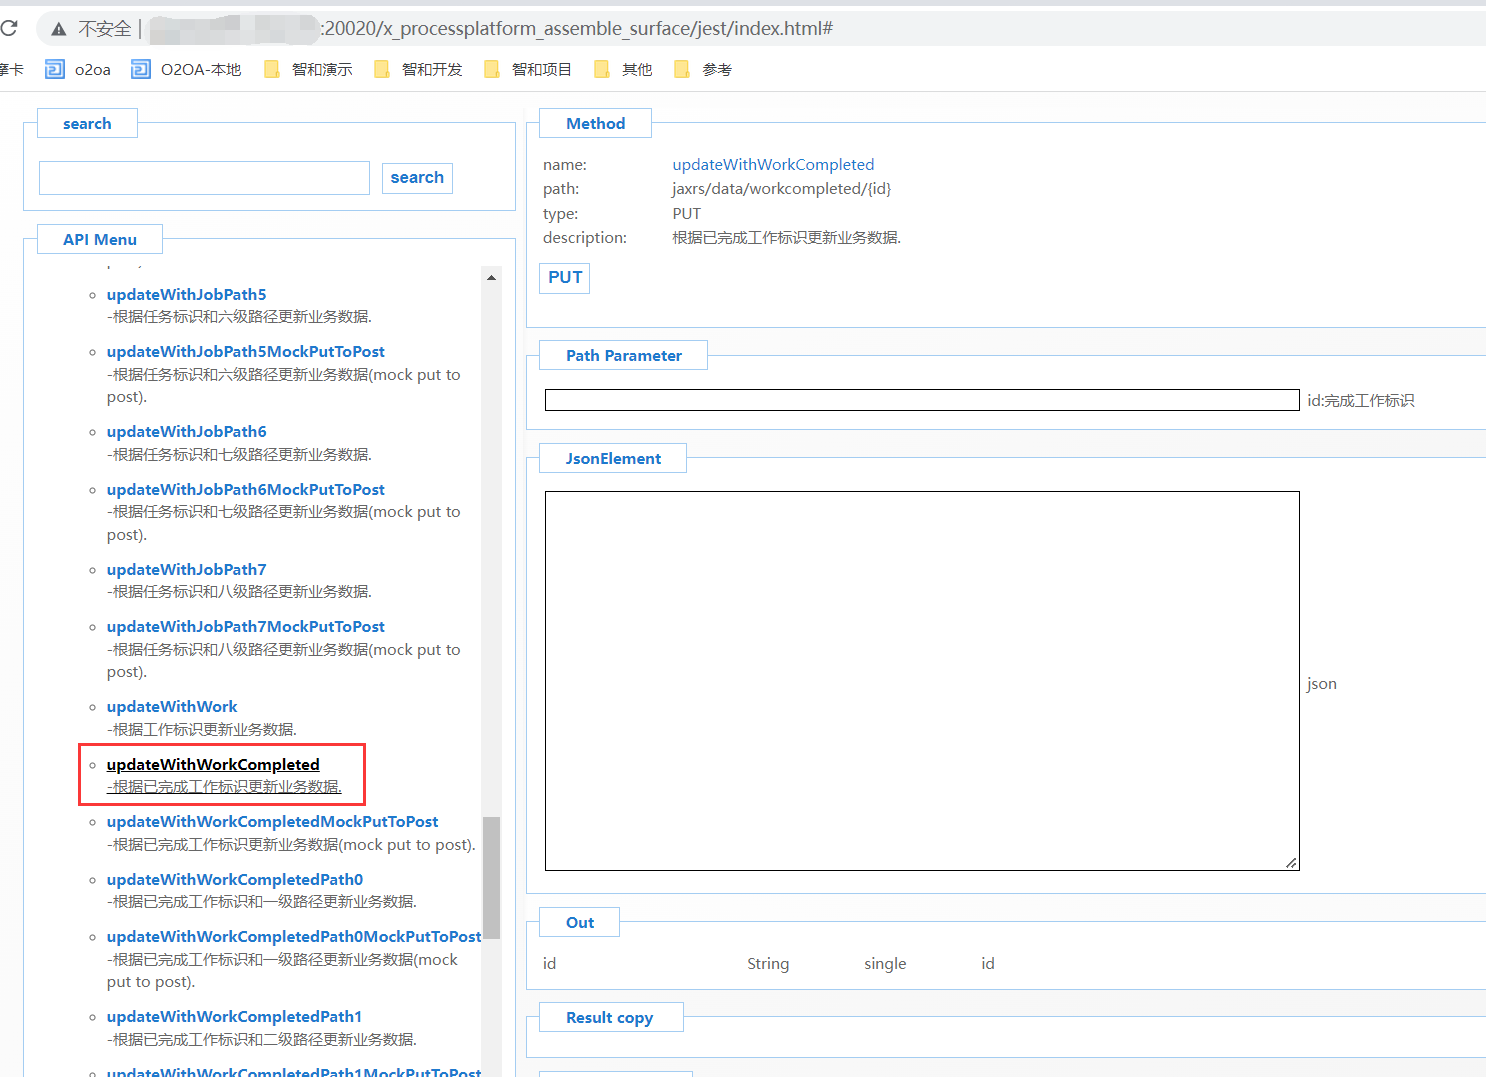Screen dimensions: 1486x1077
Task: Click inside the JsonElement textarea
Action: click(921, 680)
